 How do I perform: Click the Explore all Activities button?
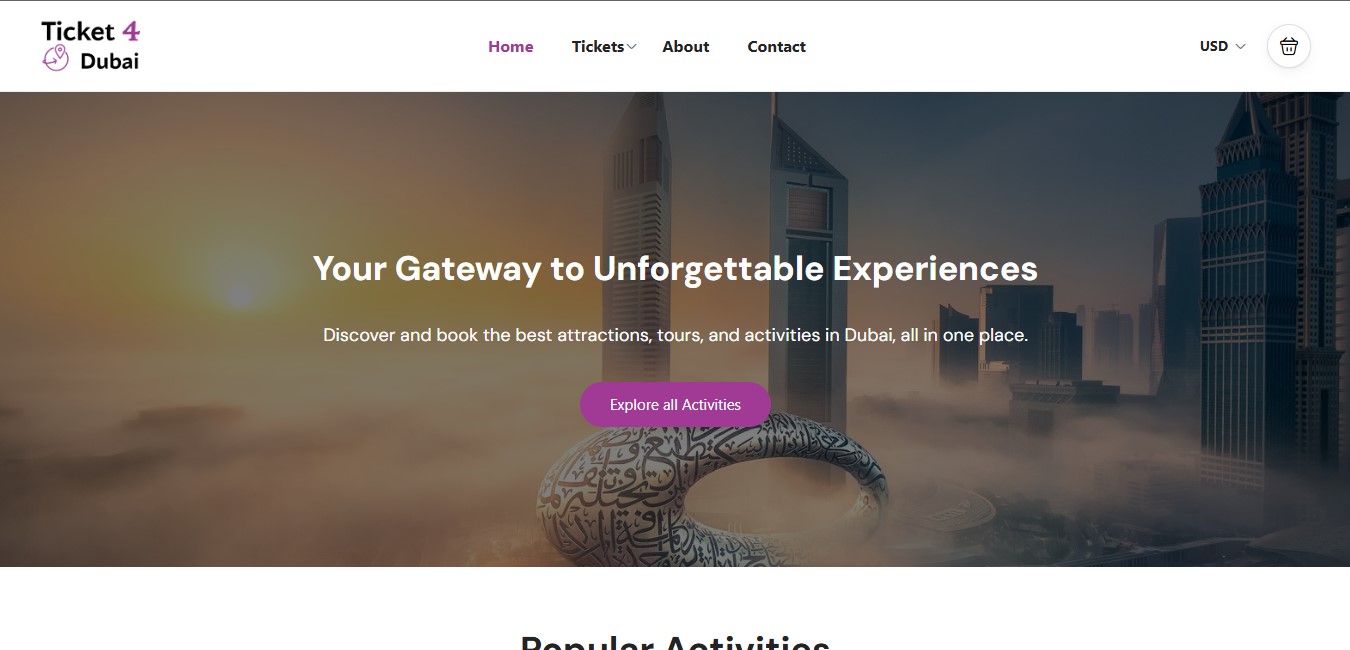pos(675,405)
